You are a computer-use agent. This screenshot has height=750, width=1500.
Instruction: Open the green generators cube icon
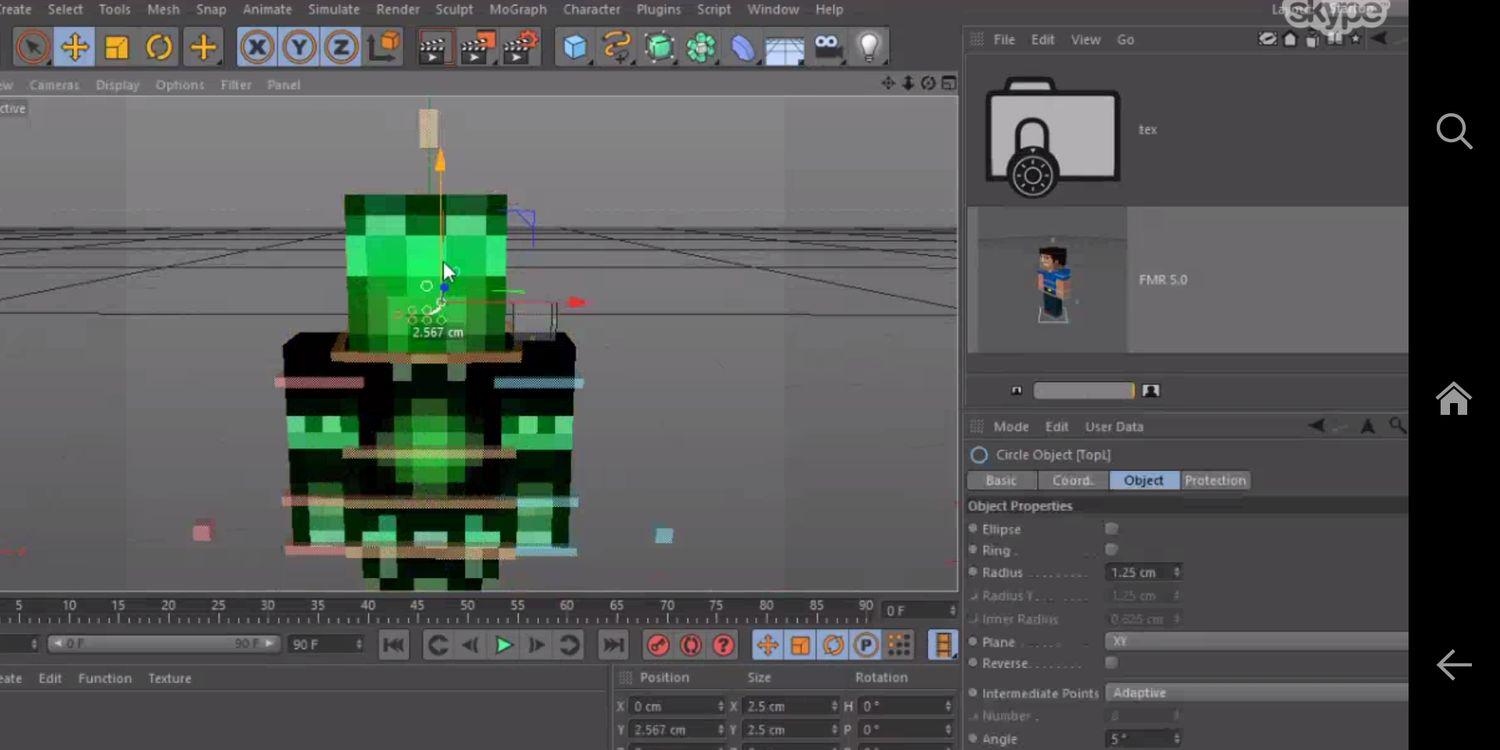coord(659,47)
